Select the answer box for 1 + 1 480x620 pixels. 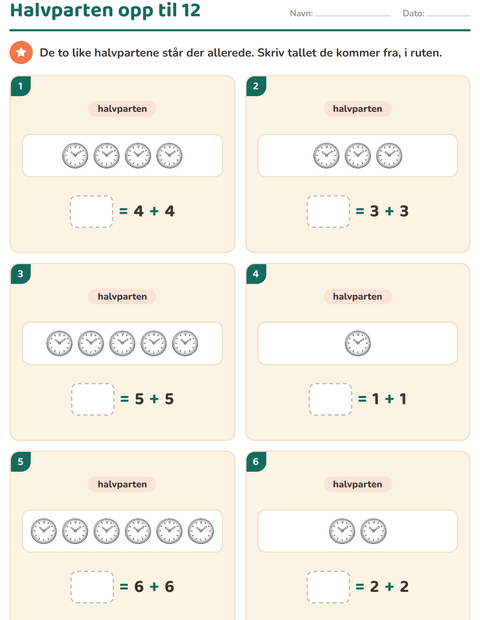(x=330, y=399)
